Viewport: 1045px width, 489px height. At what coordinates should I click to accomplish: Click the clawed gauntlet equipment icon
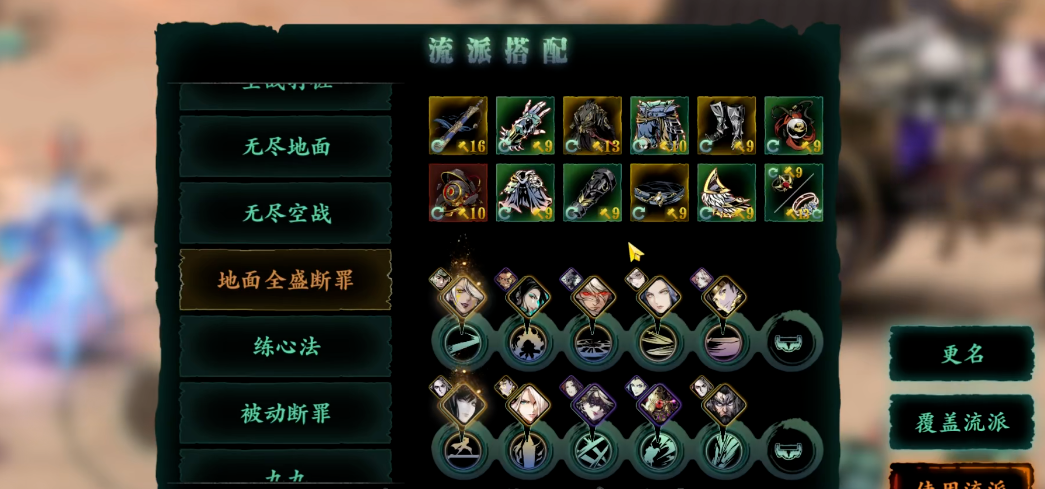coord(525,125)
